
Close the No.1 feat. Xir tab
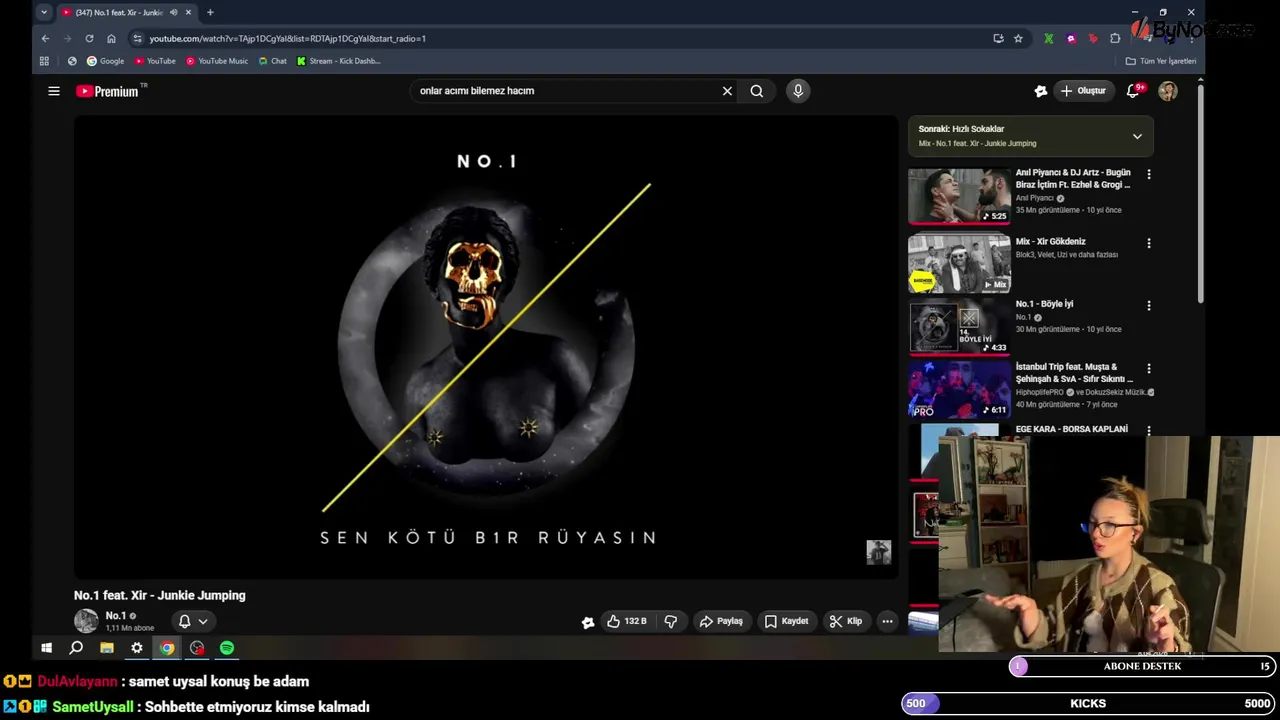188,12
